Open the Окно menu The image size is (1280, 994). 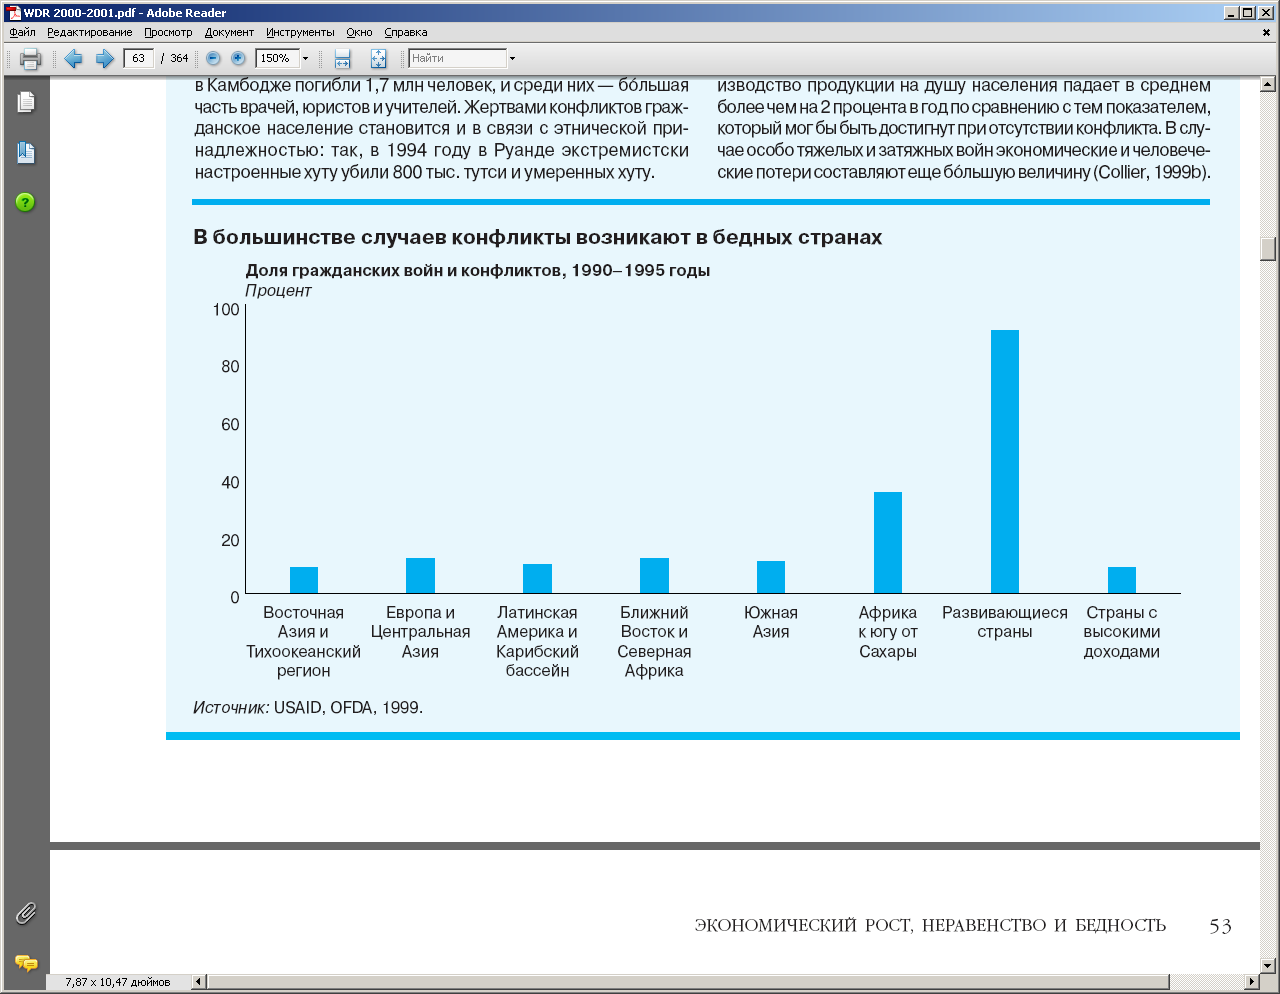point(359,32)
